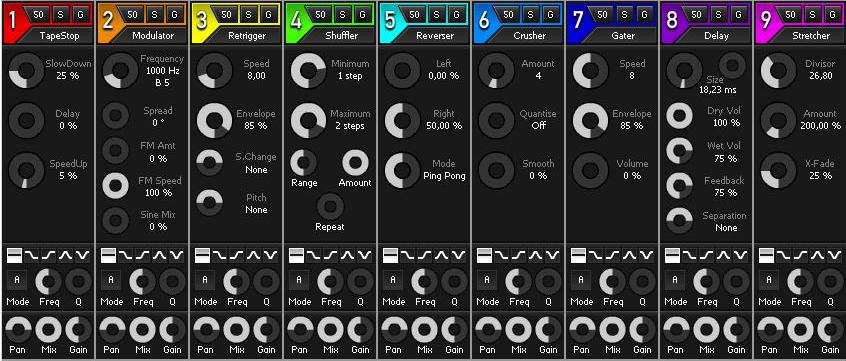Click the filter Mode A button in Reverser
The width and height of the screenshot is (846, 361).
(393, 281)
